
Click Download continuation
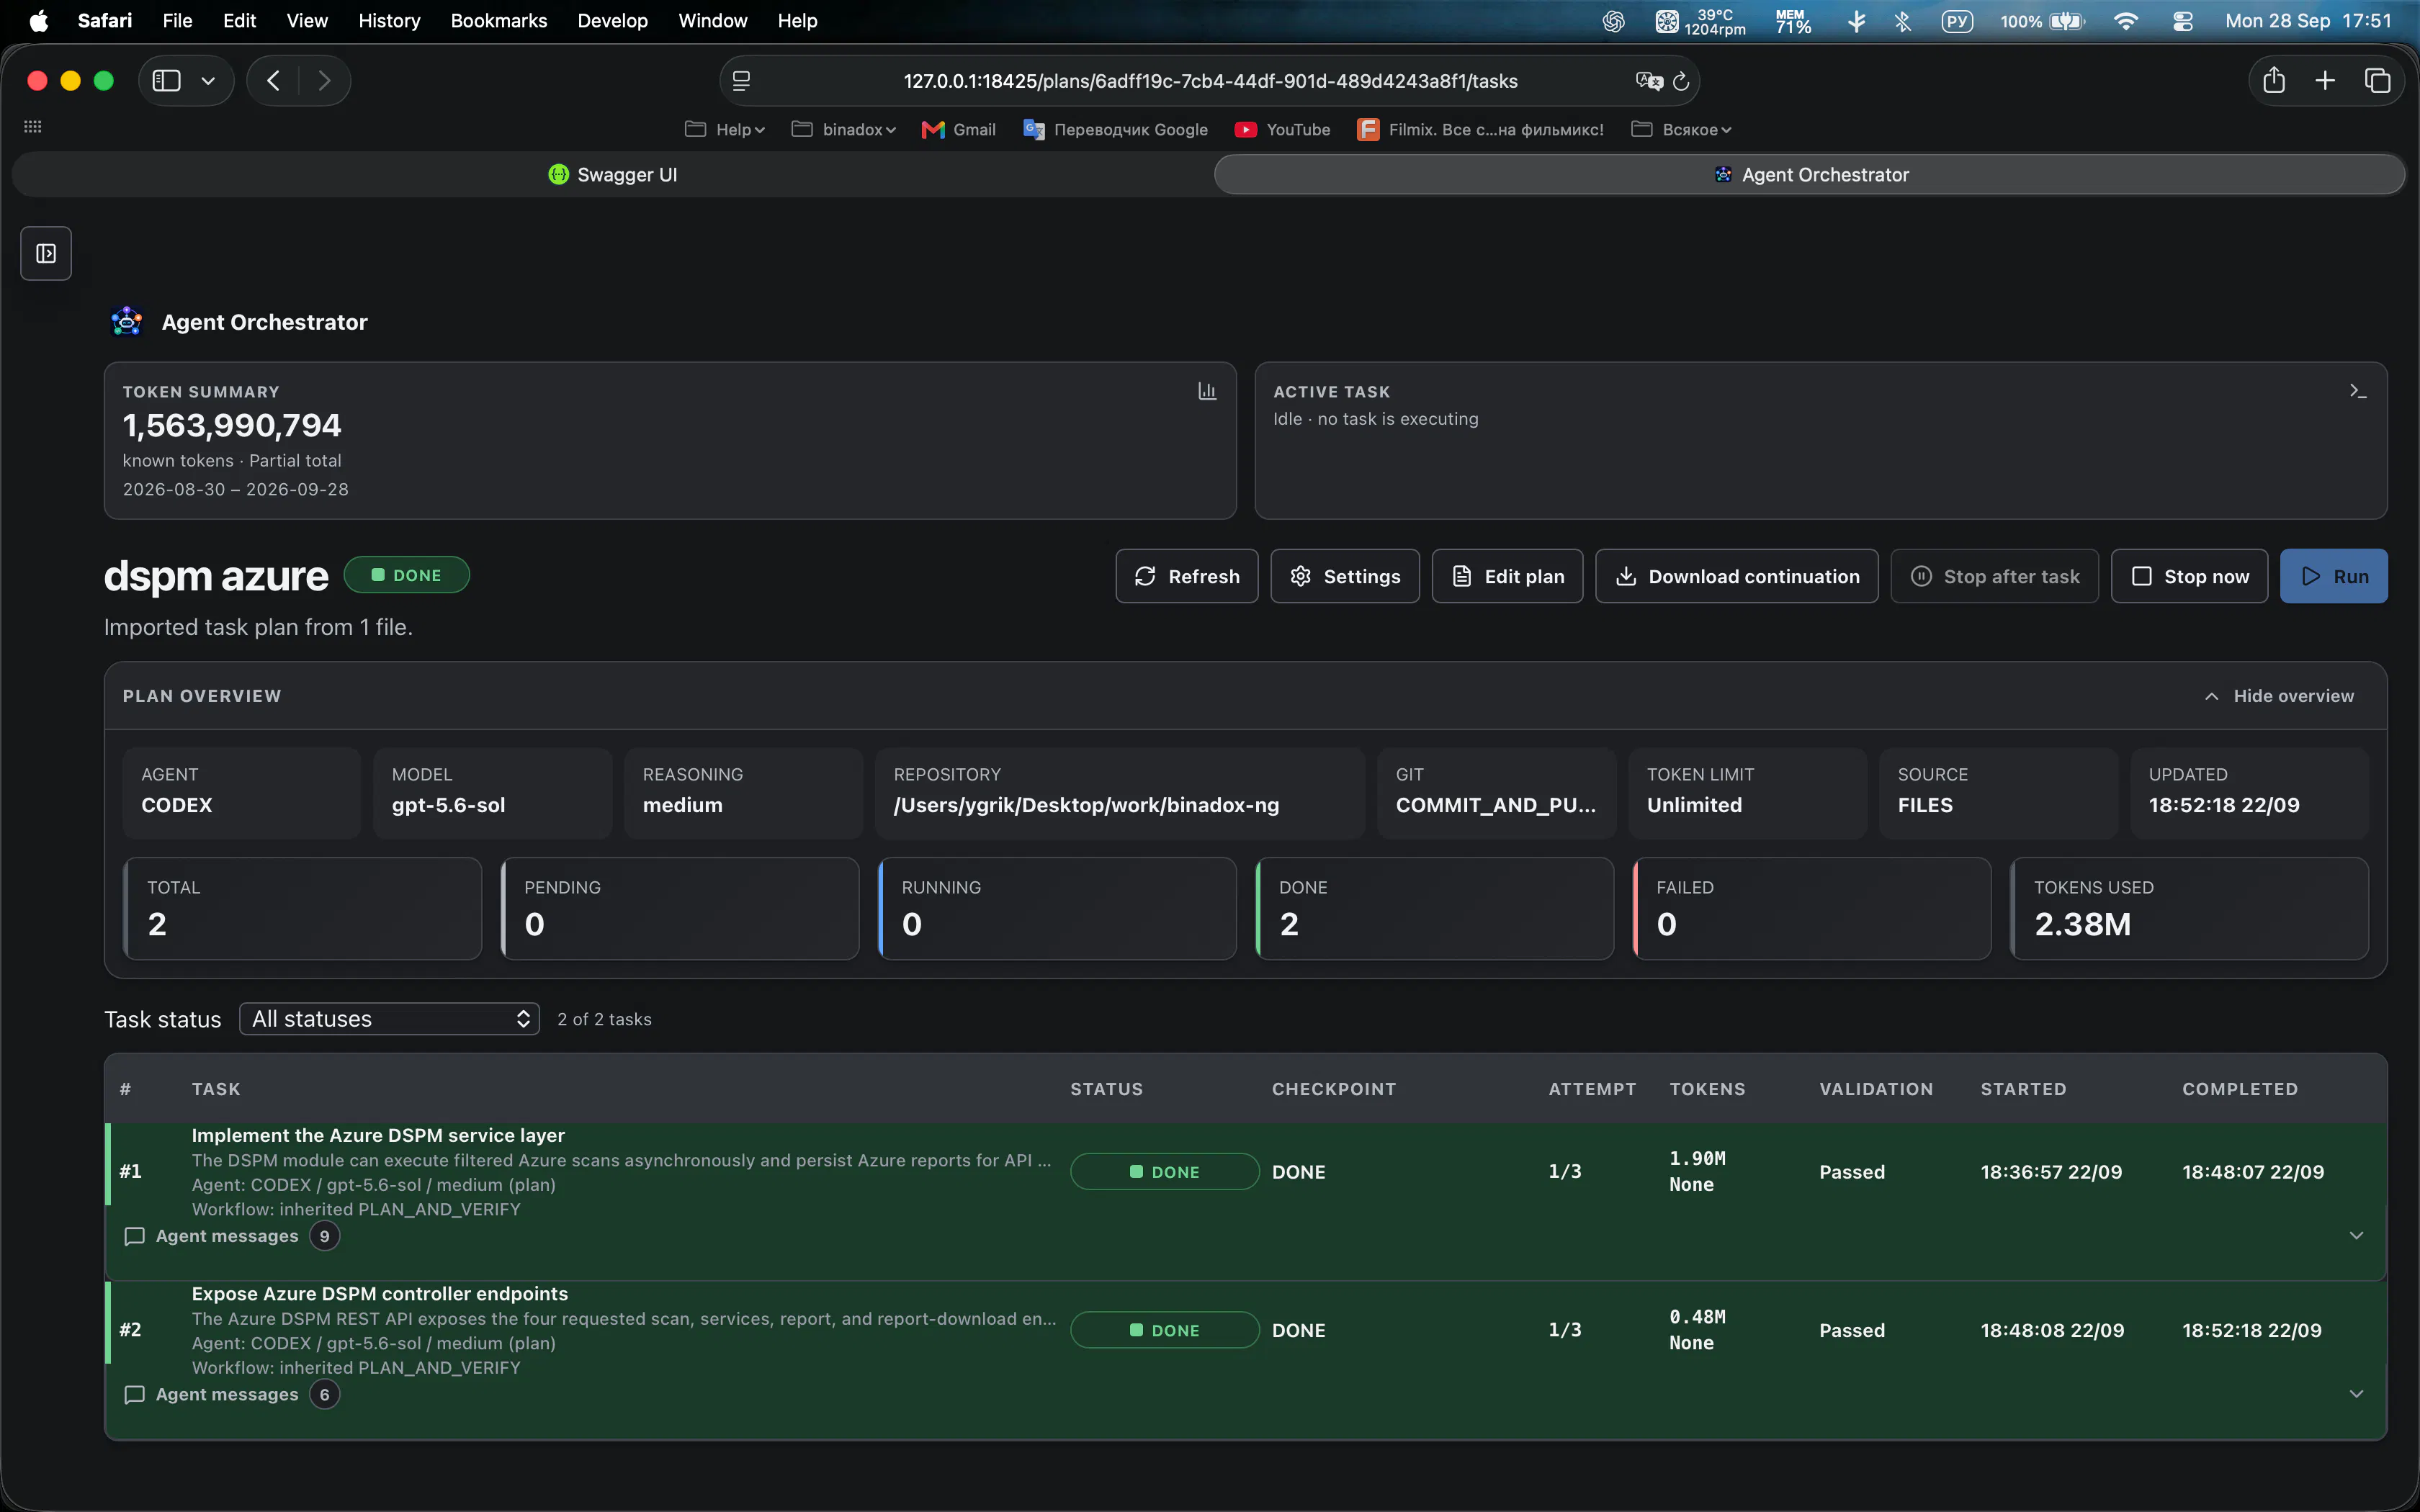tap(1736, 576)
